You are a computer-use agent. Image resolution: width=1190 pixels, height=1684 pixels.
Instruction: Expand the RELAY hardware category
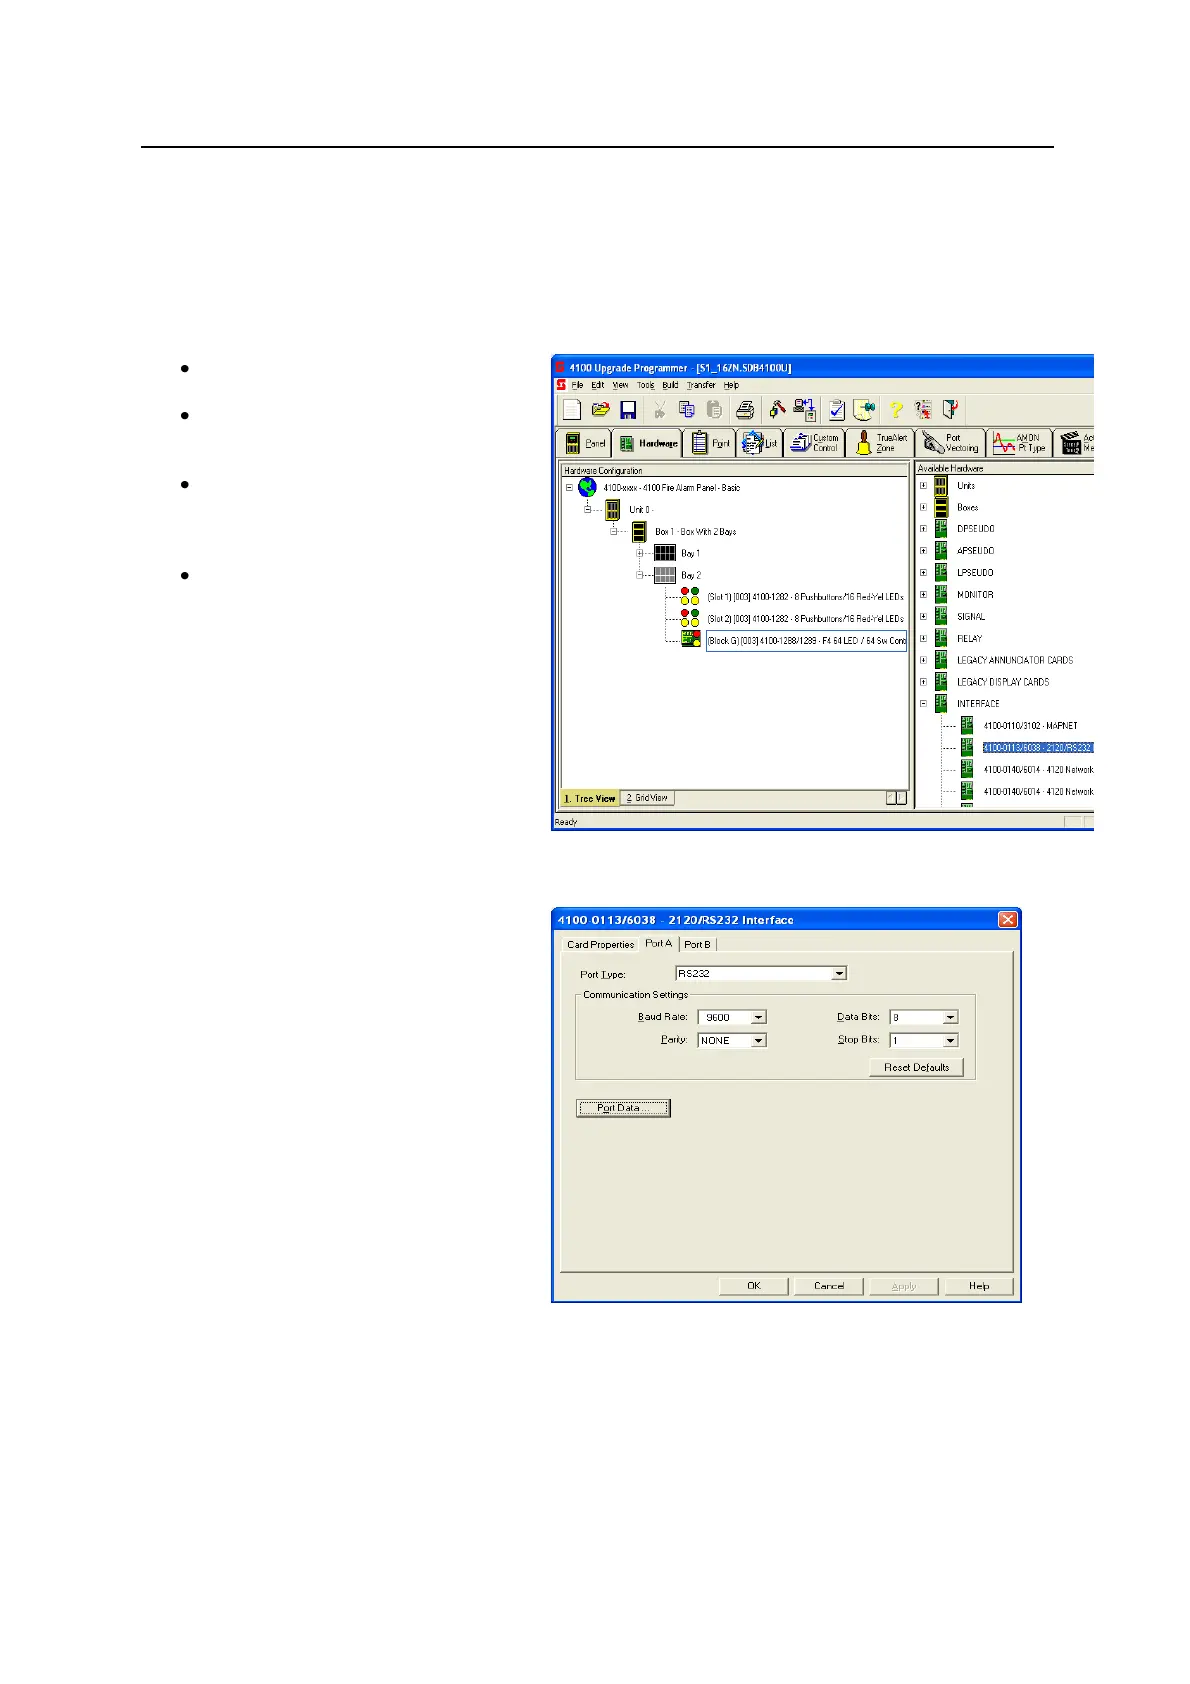click(923, 638)
